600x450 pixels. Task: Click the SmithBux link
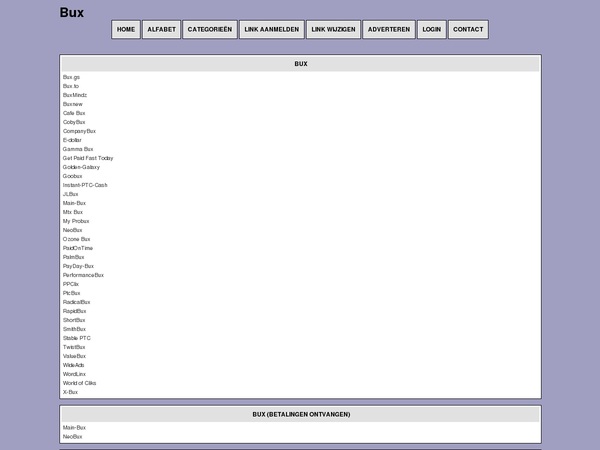(74, 329)
